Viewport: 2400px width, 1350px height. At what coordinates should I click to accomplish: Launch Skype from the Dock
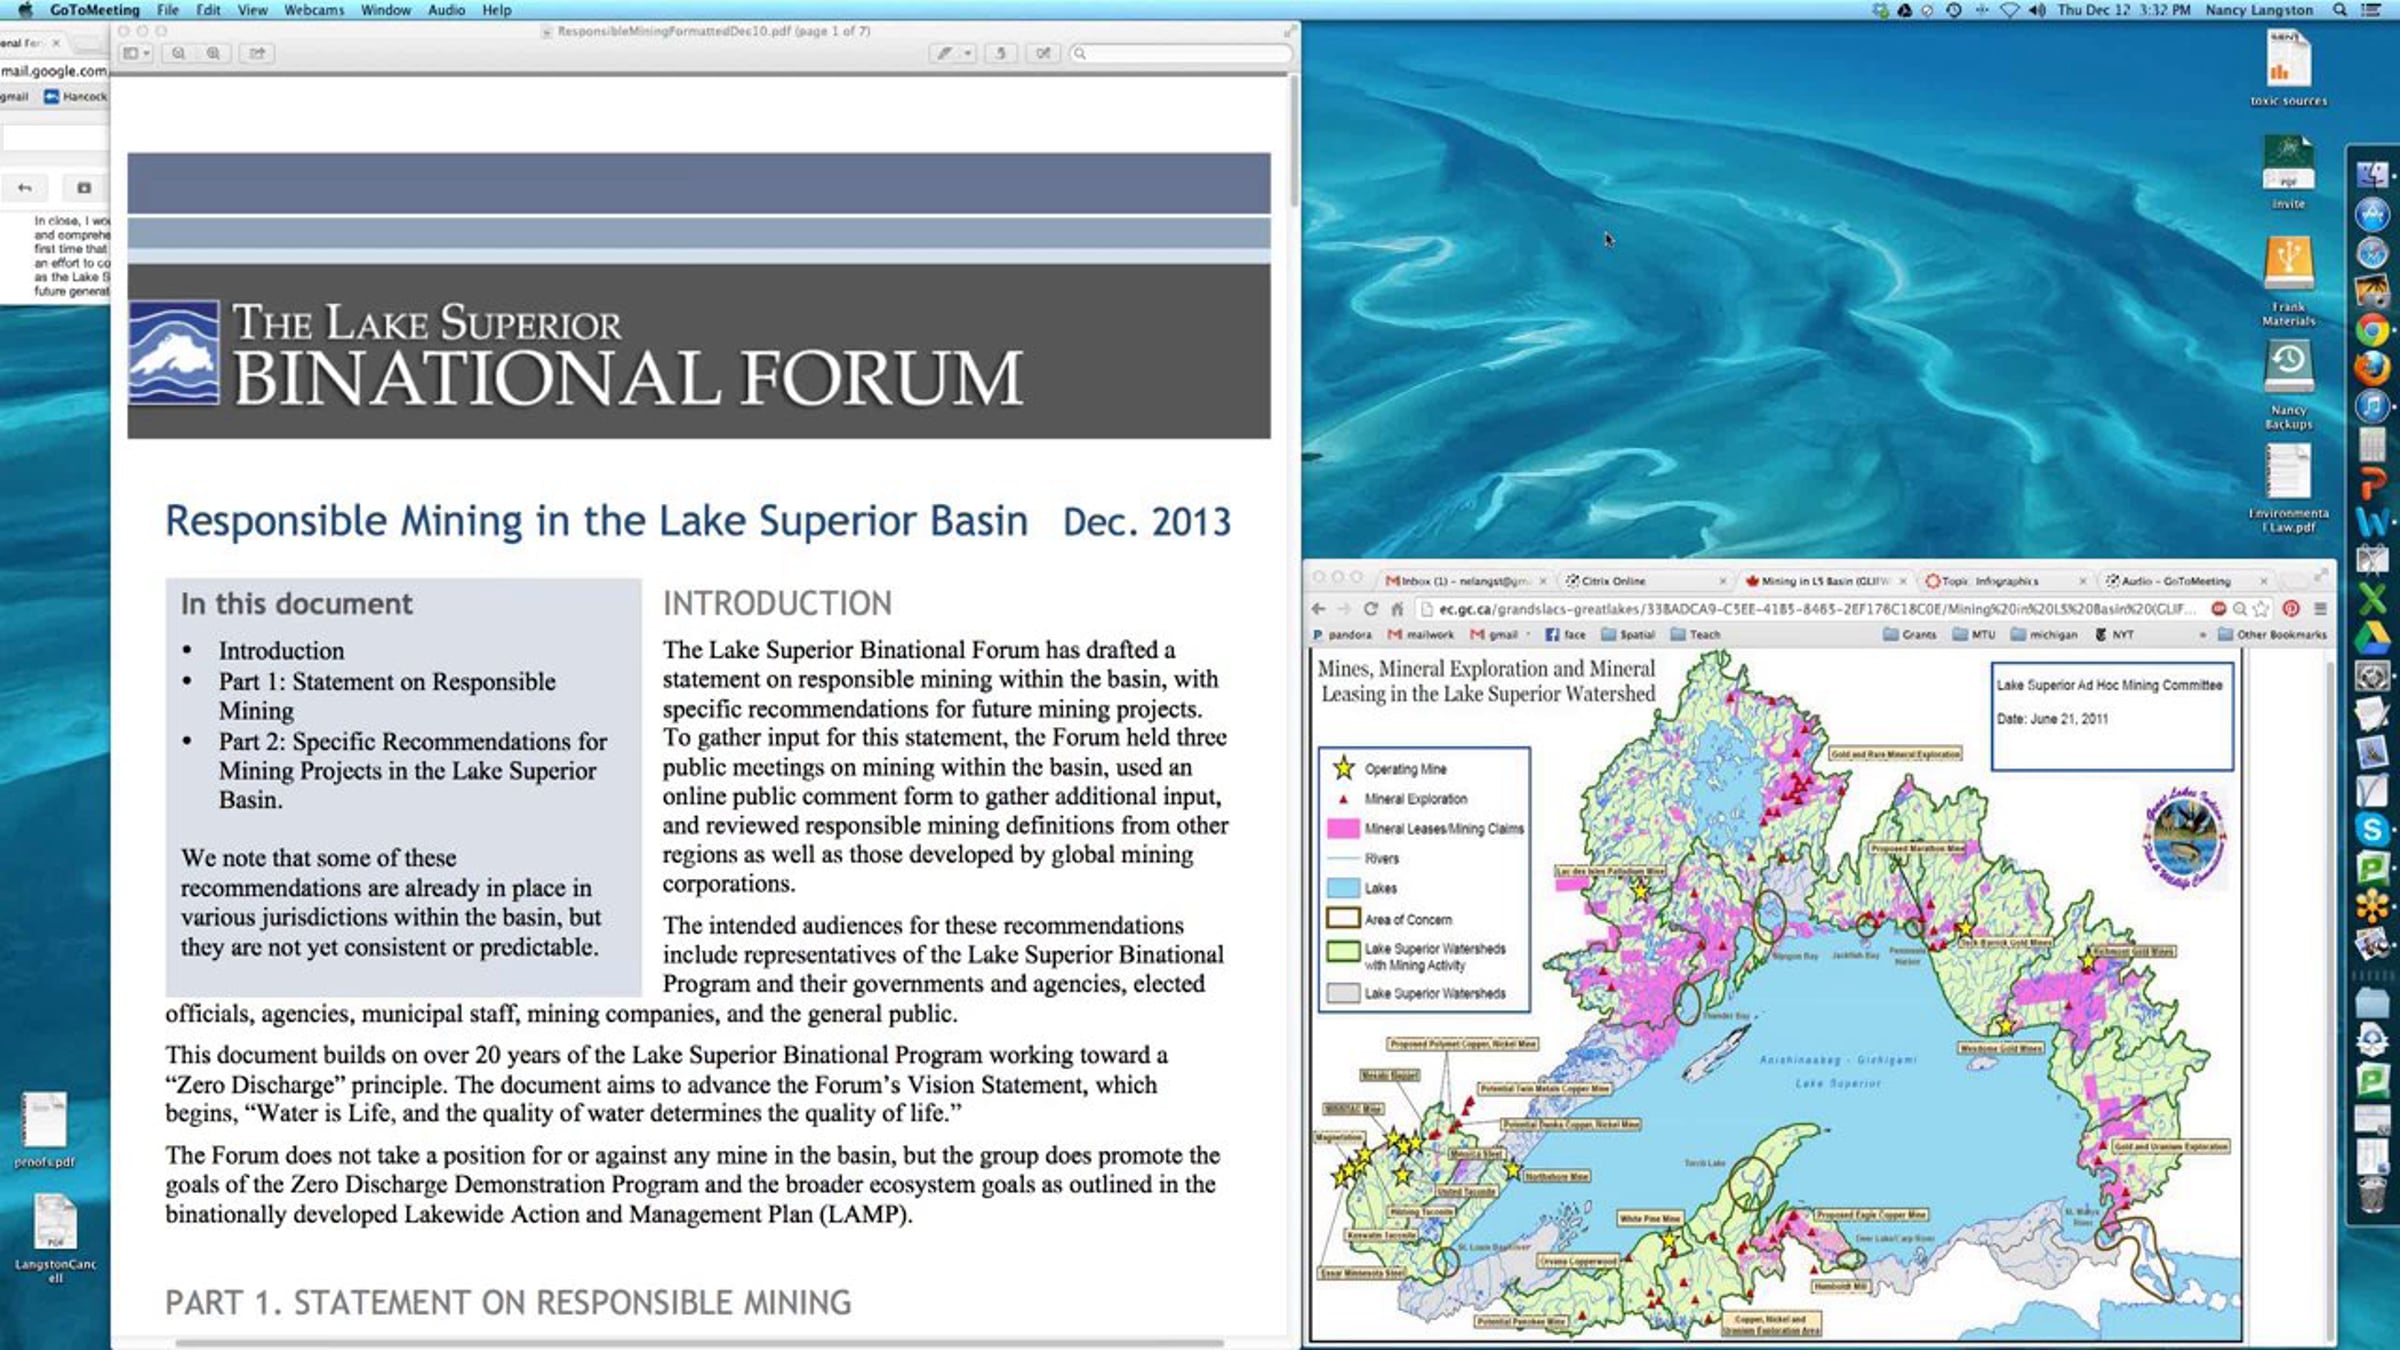click(2373, 829)
